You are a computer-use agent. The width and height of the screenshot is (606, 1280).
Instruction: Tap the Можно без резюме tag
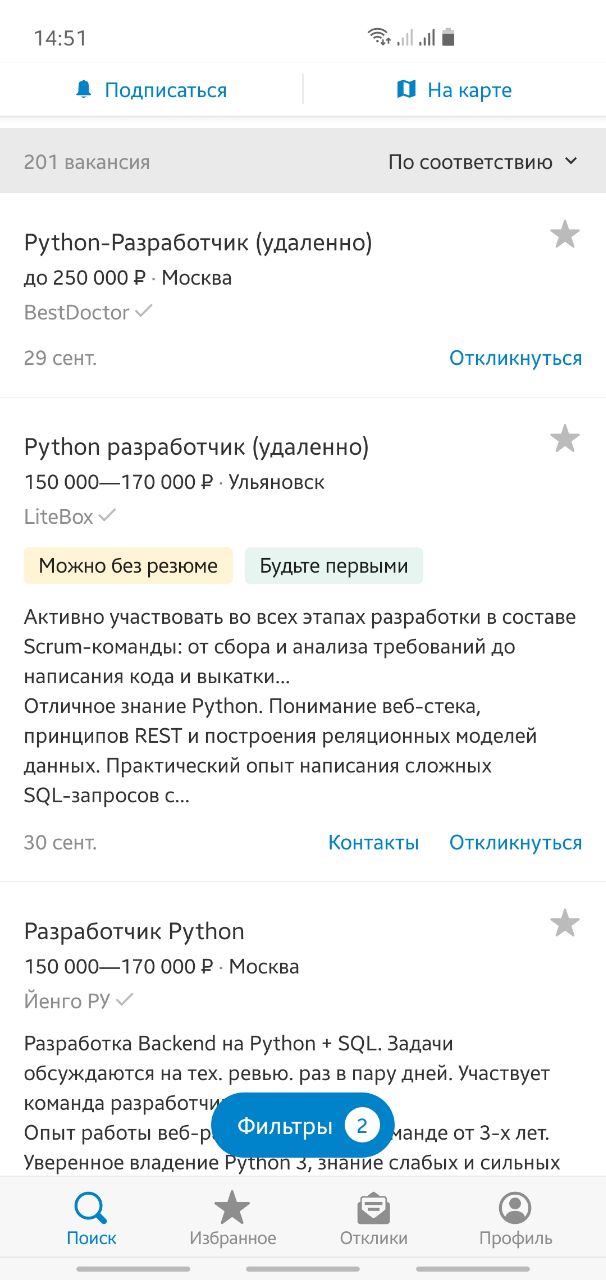(x=128, y=566)
